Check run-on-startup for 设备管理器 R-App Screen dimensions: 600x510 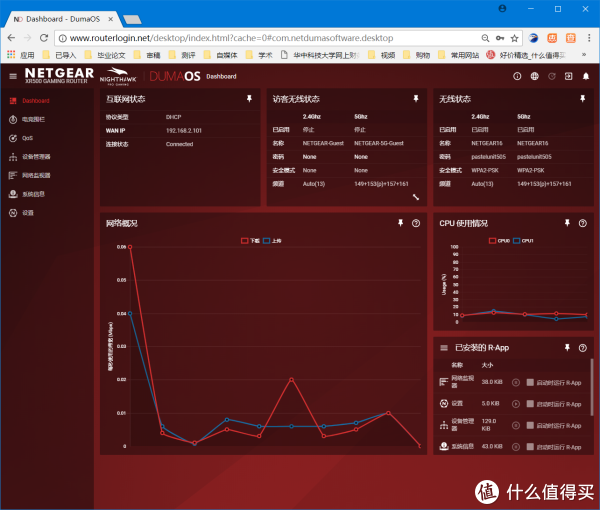click(530, 425)
